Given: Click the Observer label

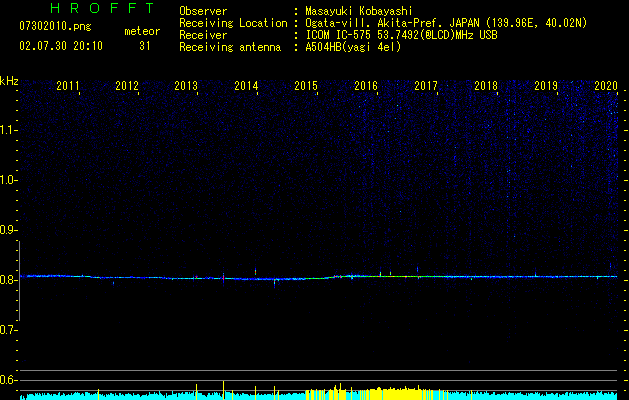Looking at the screenshot, I should 203,11.
